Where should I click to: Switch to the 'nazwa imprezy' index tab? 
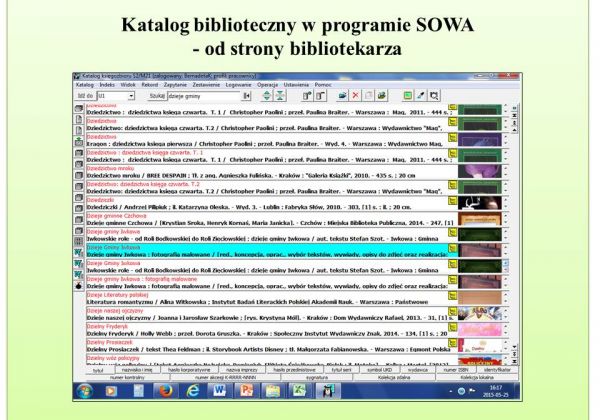(x=241, y=370)
